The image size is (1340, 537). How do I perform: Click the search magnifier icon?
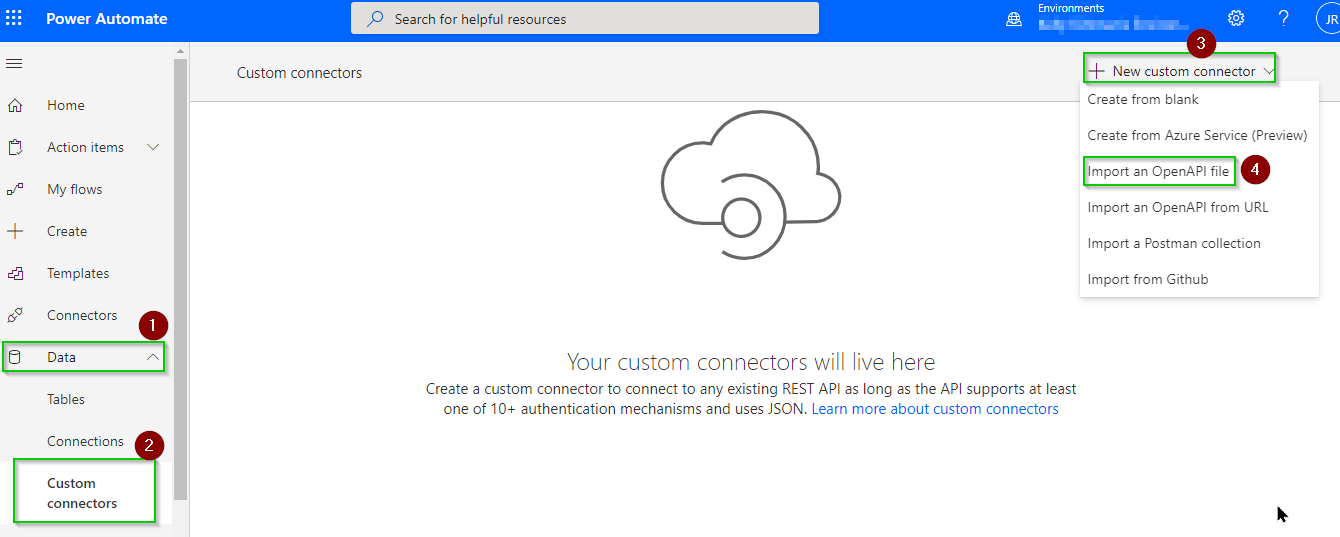(x=376, y=18)
